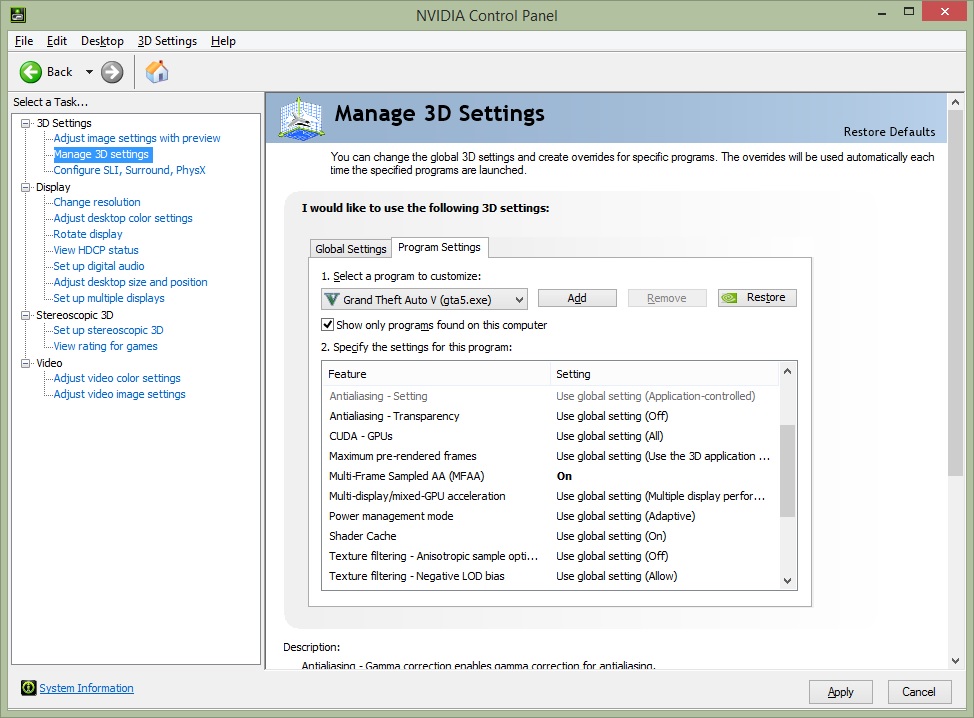Click the Feature column header
The height and width of the screenshot is (718, 974).
click(x=436, y=374)
